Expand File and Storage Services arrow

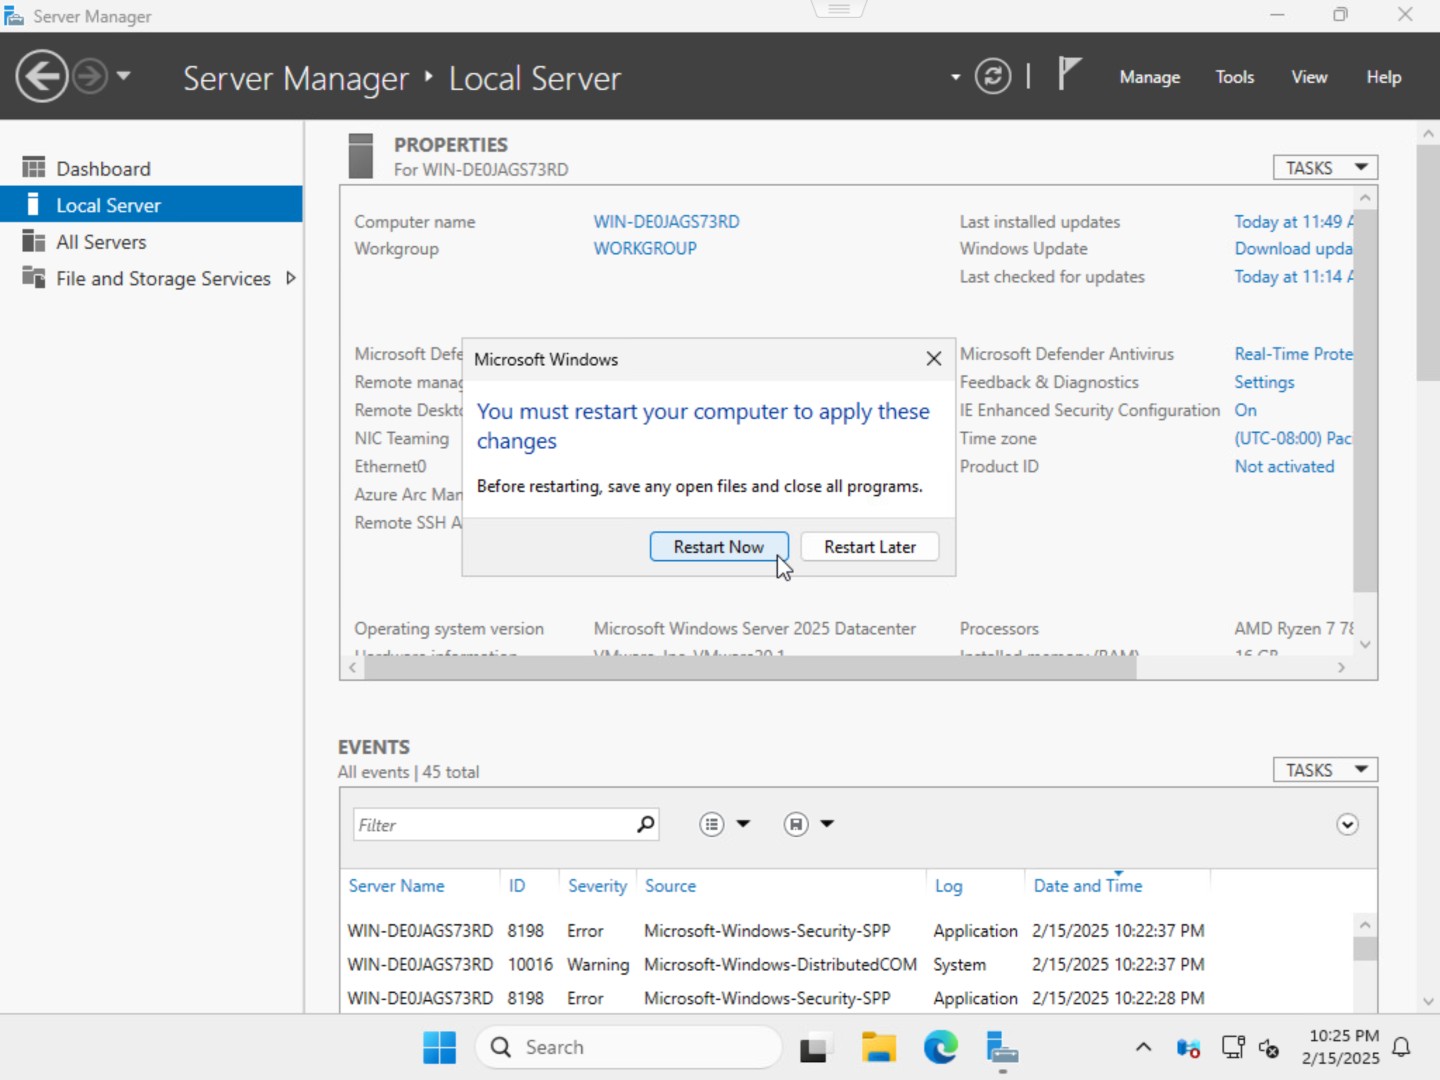click(291, 278)
